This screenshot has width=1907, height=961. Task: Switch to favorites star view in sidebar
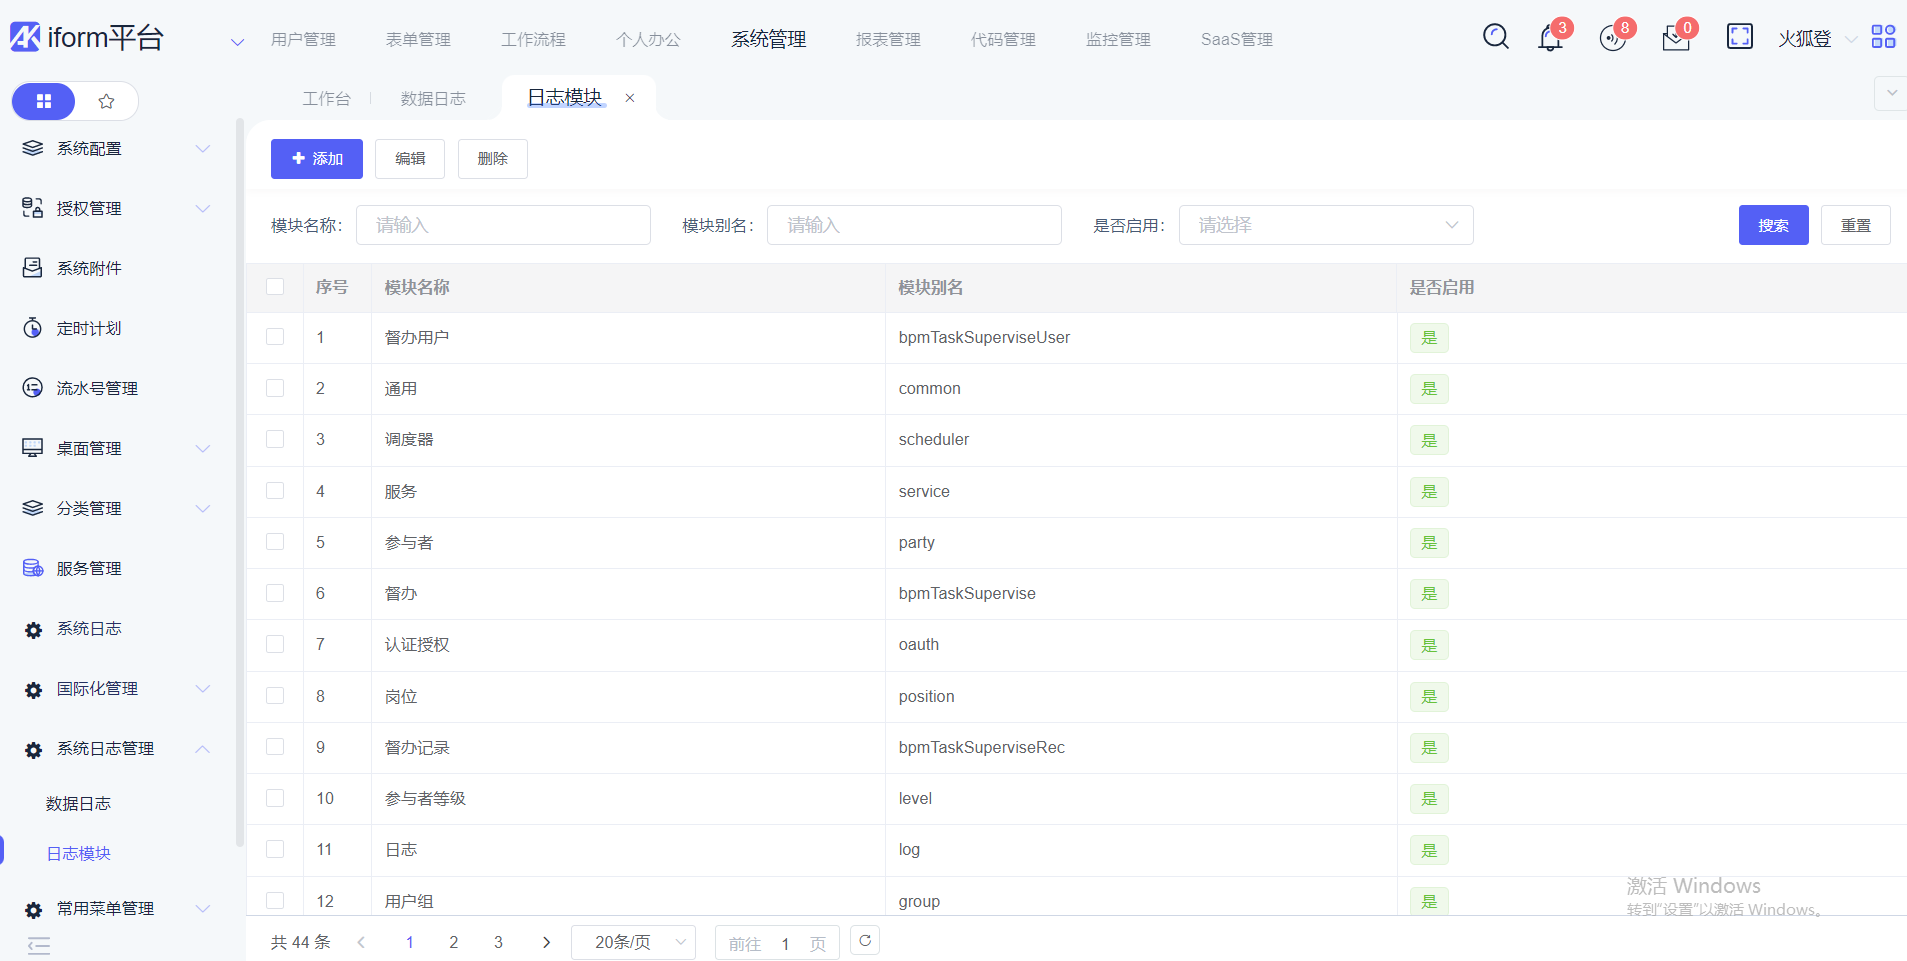[x=106, y=101]
